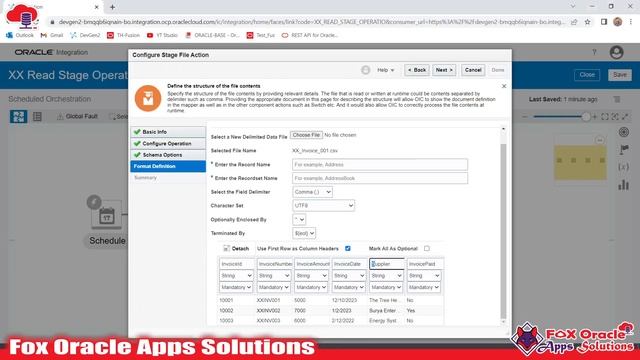Focus the Record Name input field
Screen dimensions: 640x360
click(x=380, y=164)
